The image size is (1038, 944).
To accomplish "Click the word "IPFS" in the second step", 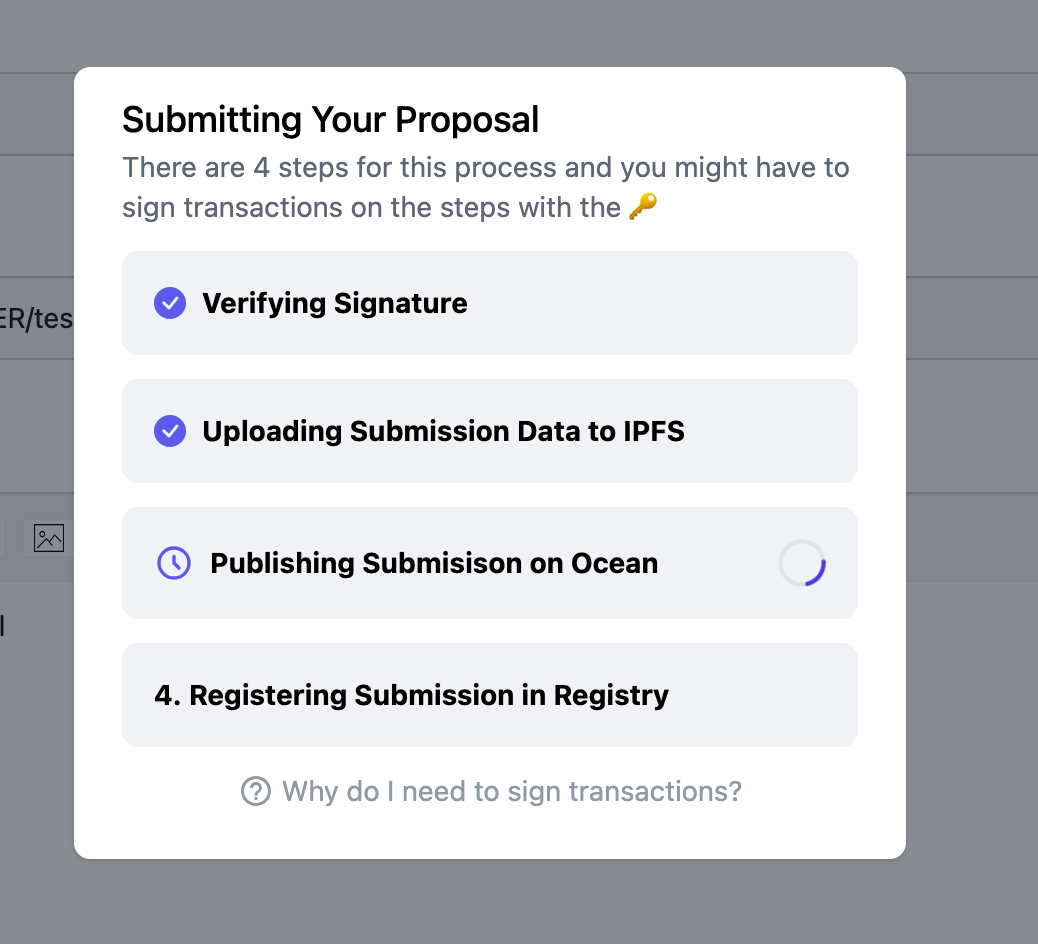I will tap(652, 431).
